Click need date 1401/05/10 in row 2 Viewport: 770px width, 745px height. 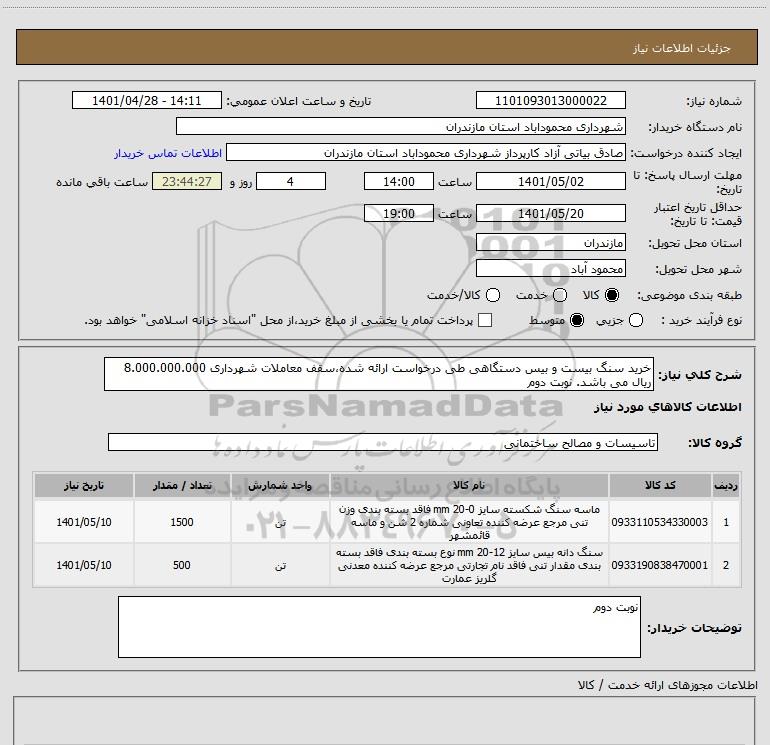coord(83,565)
